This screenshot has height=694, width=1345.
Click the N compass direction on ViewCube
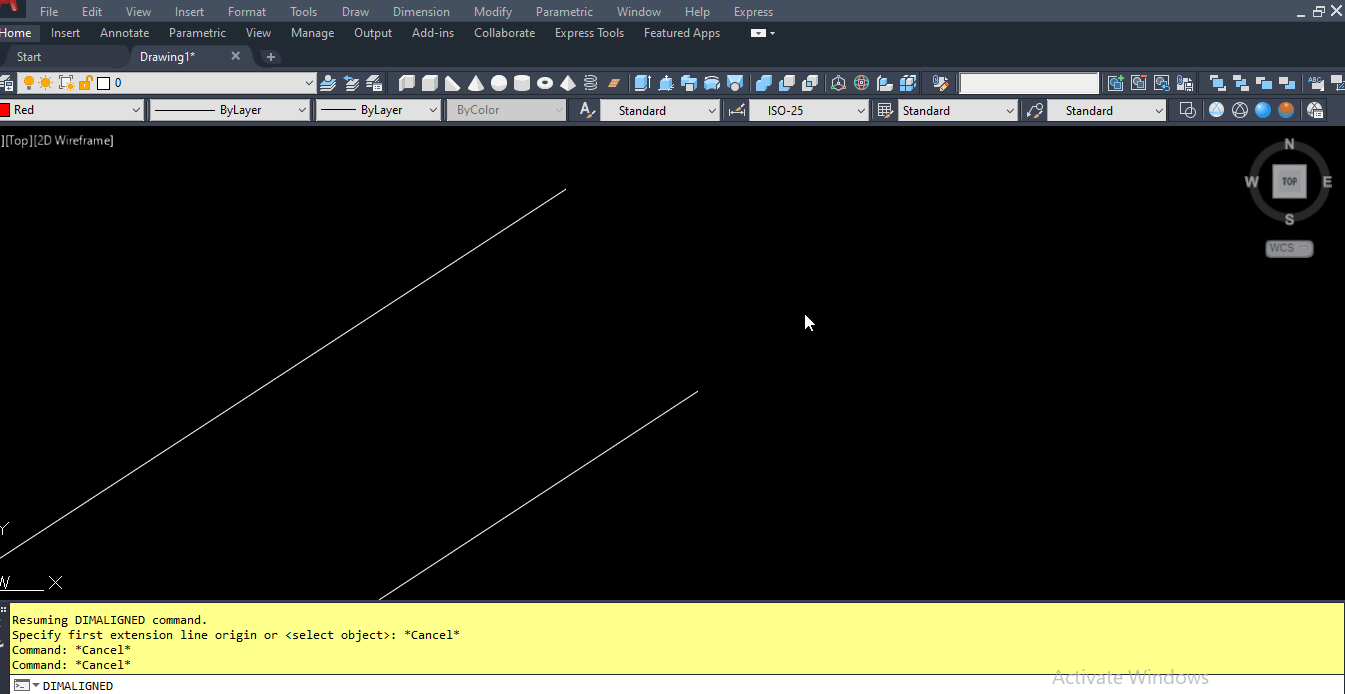[x=1289, y=144]
